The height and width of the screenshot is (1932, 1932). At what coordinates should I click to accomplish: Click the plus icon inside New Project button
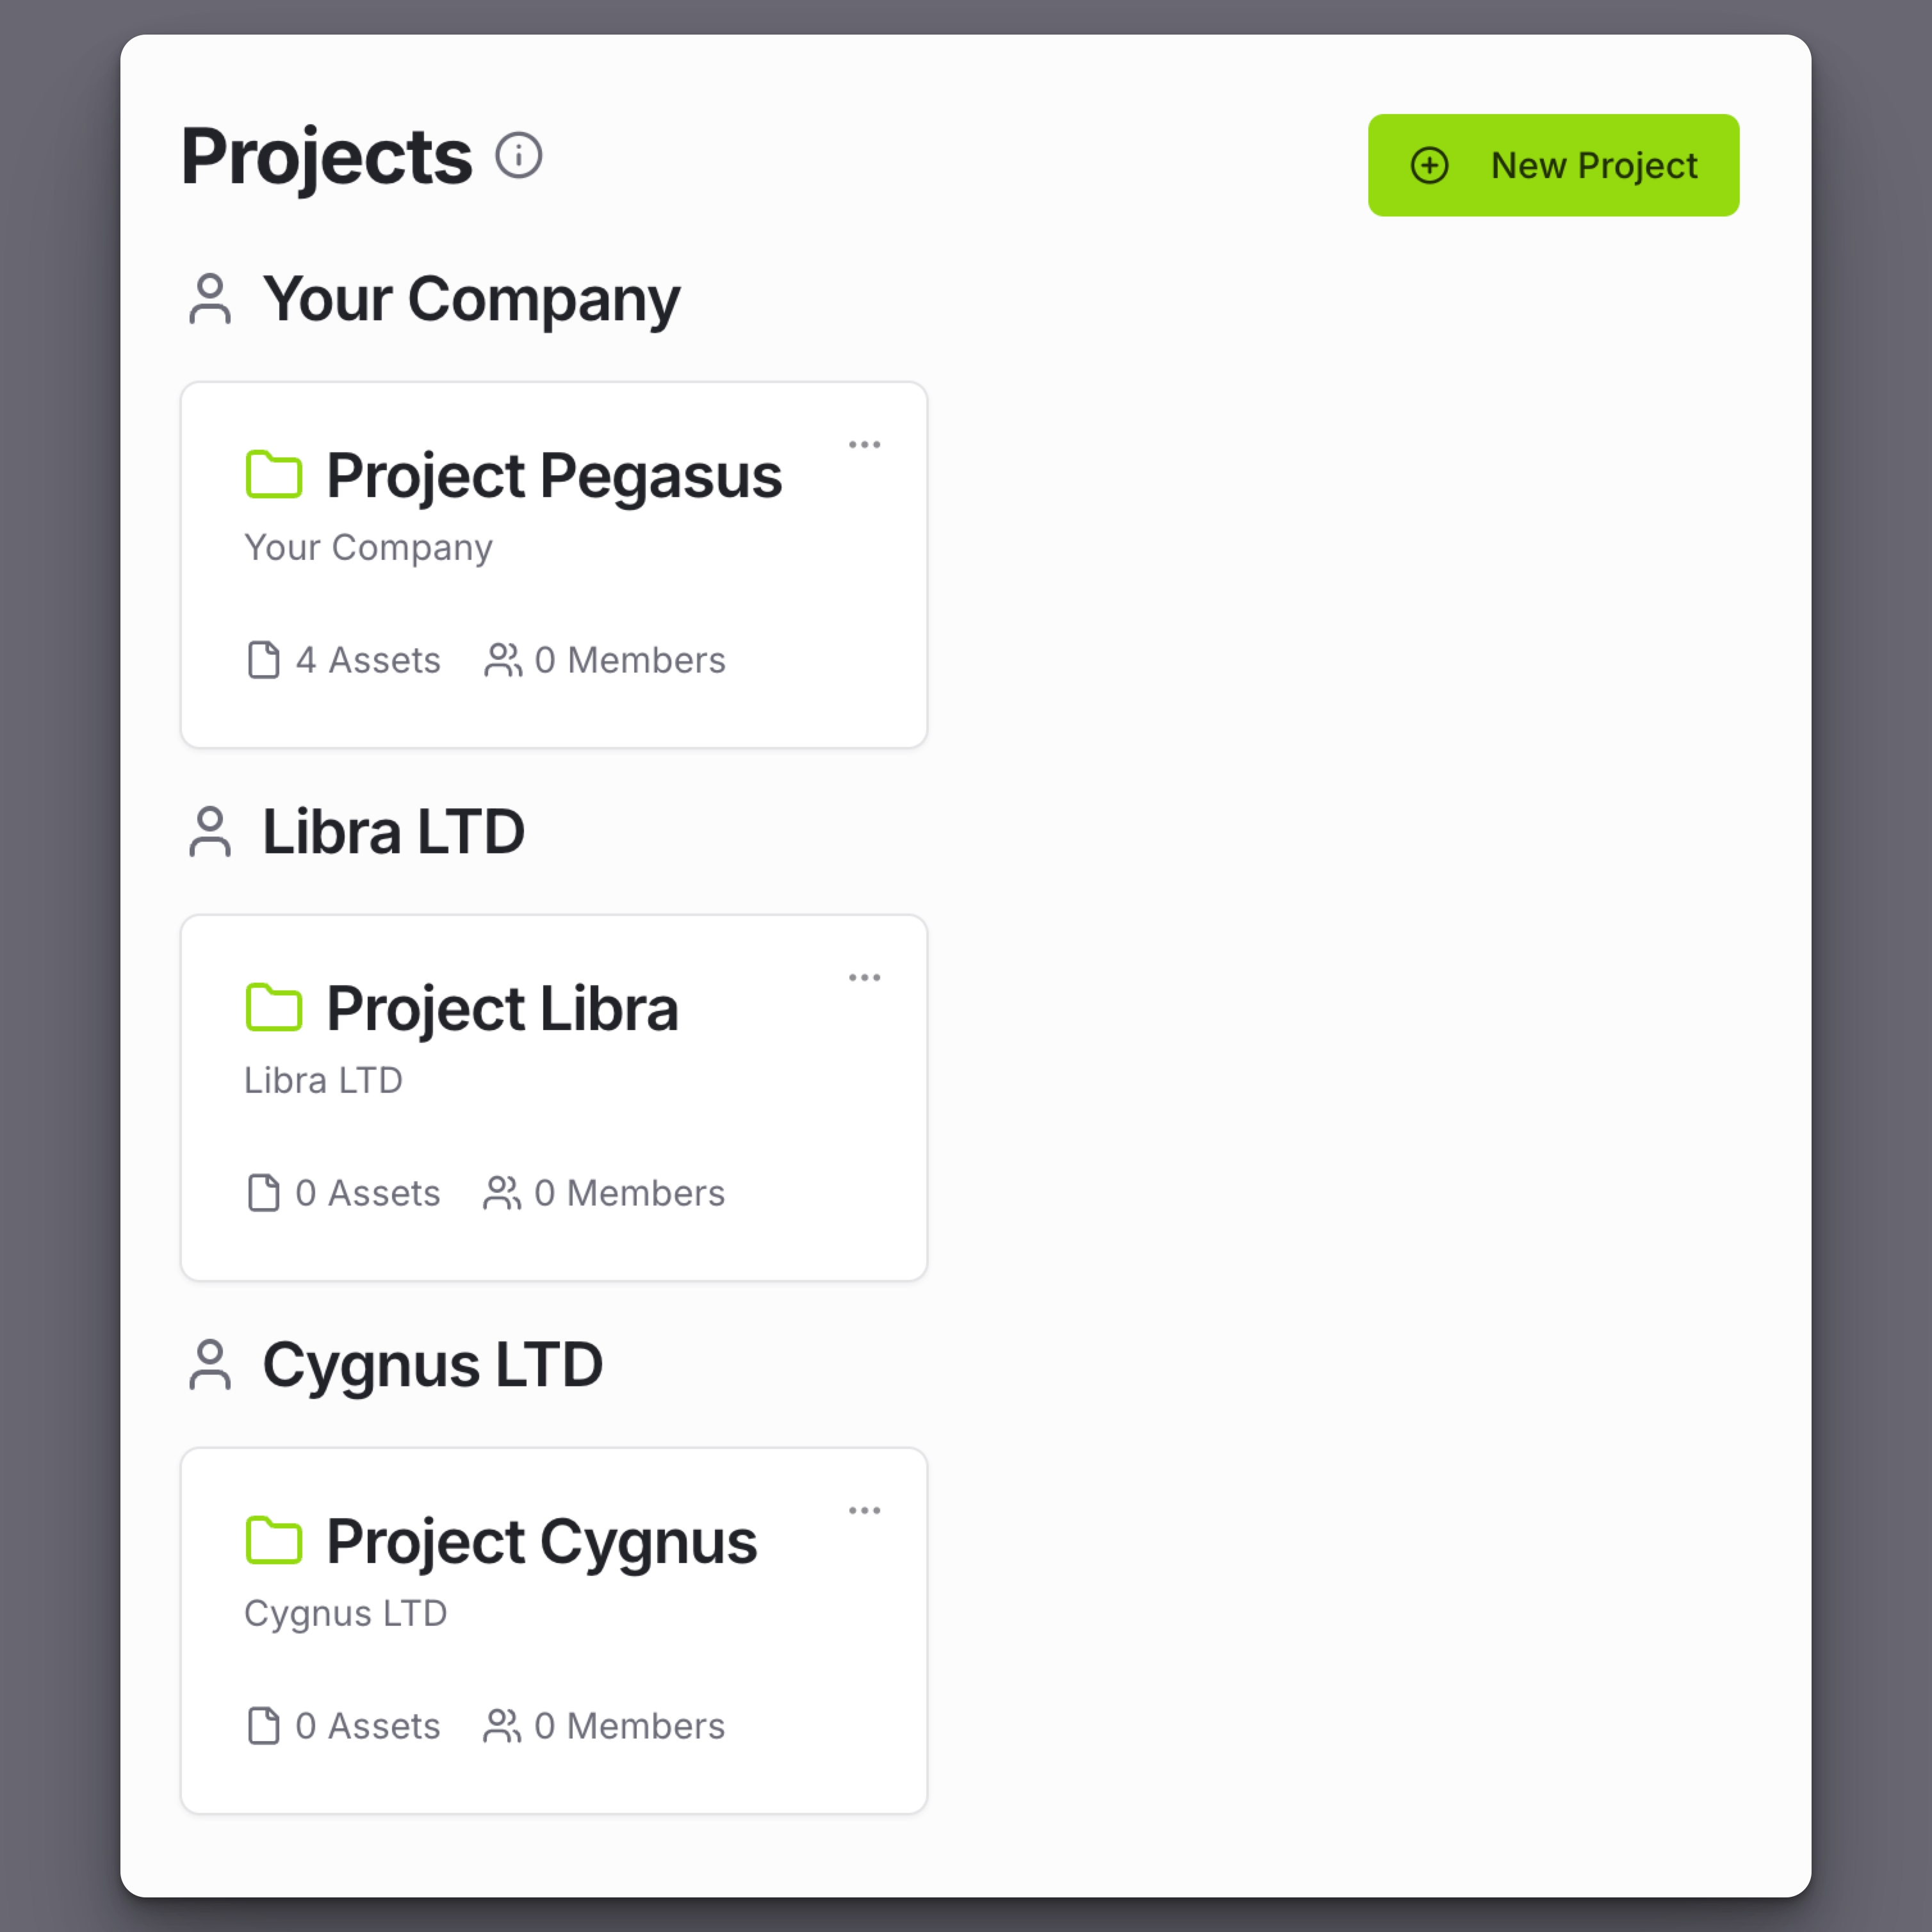tap(1429, 165)
